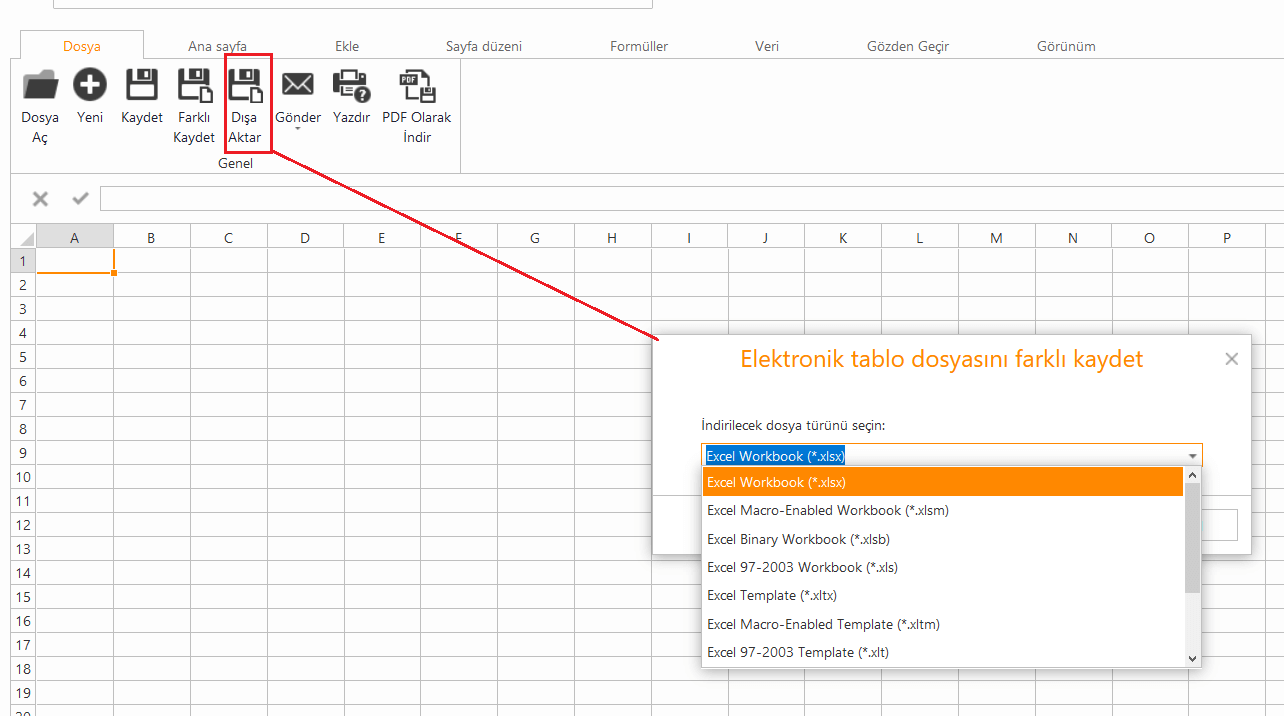Image resolution: width=1284 pixels, height=716 pixels.
Task: Choose Excel 97-2003 Workbook (*.xls)
Action: pyautogui.click(x=942, y=567)
